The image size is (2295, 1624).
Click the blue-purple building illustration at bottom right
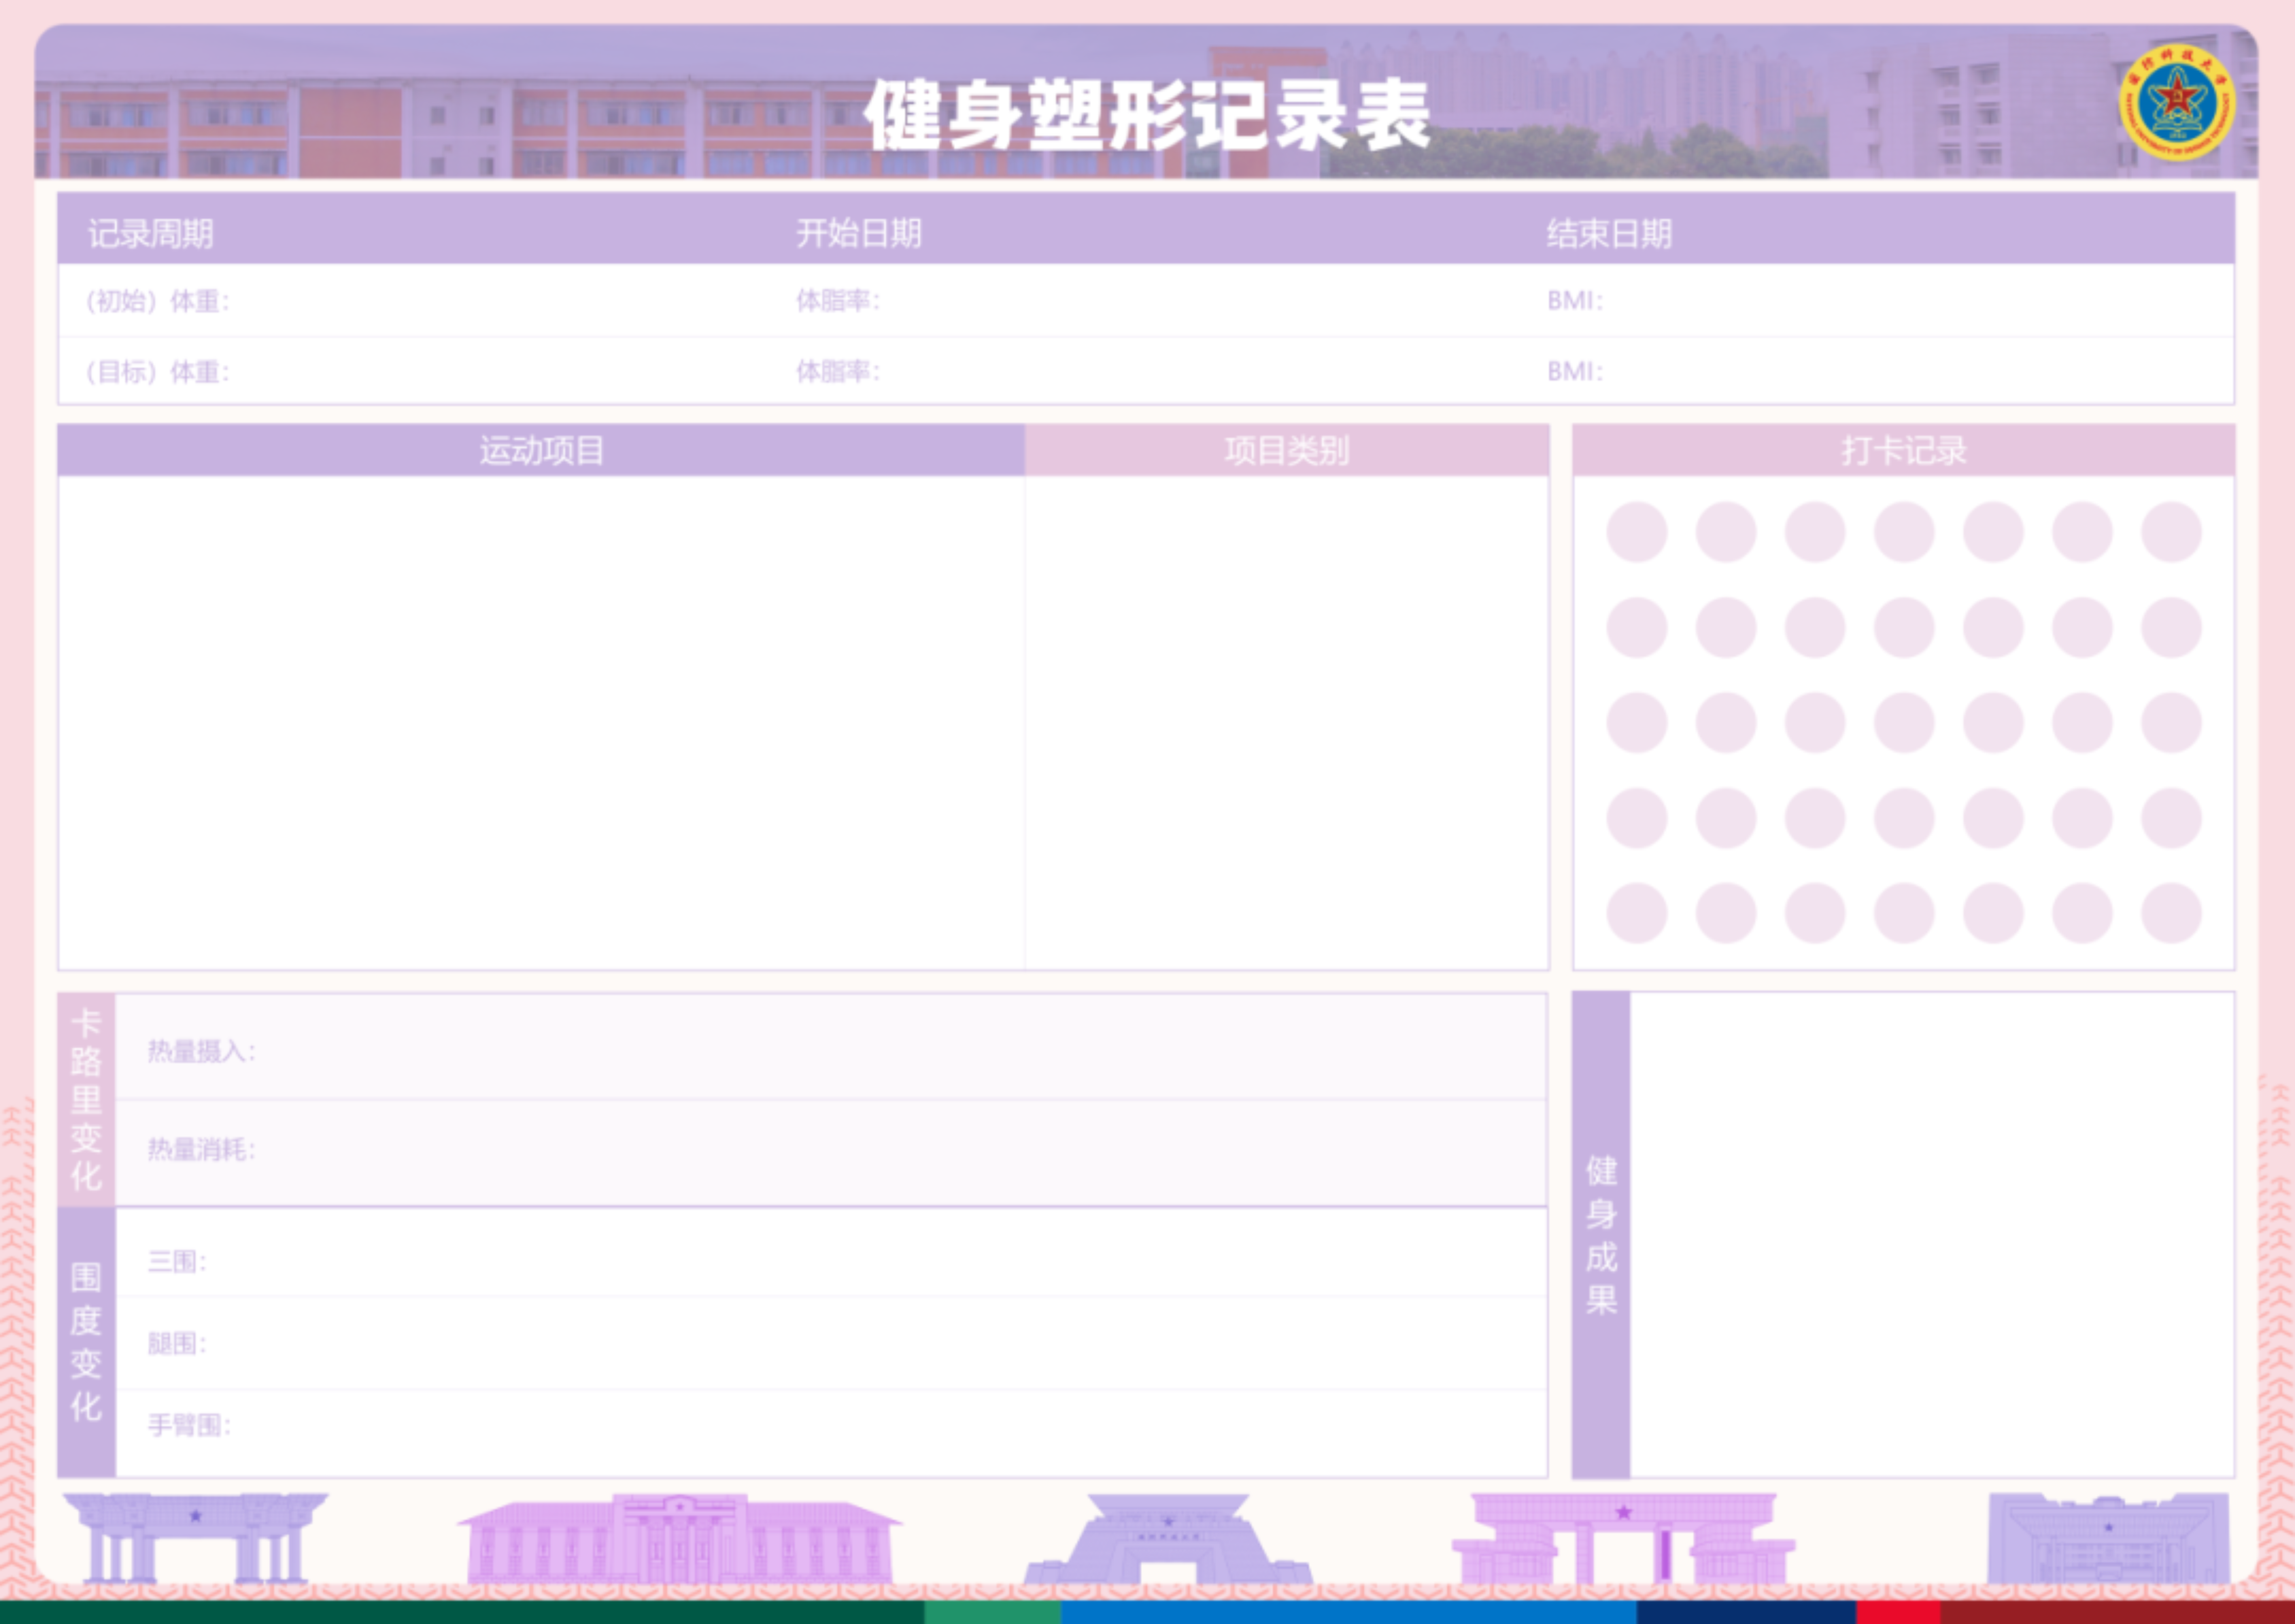click(x=2108, y=1540)
